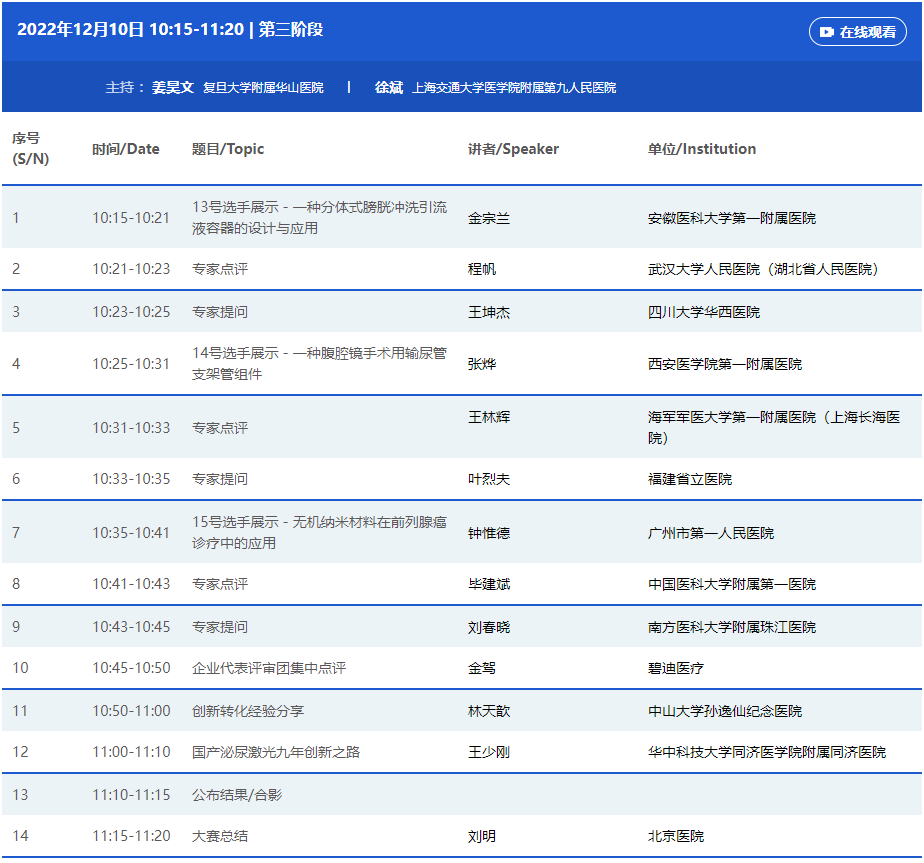
Task: Click institution 海军军医大学第一附属医院（上海长海医院）
Action: click(774, 427)
